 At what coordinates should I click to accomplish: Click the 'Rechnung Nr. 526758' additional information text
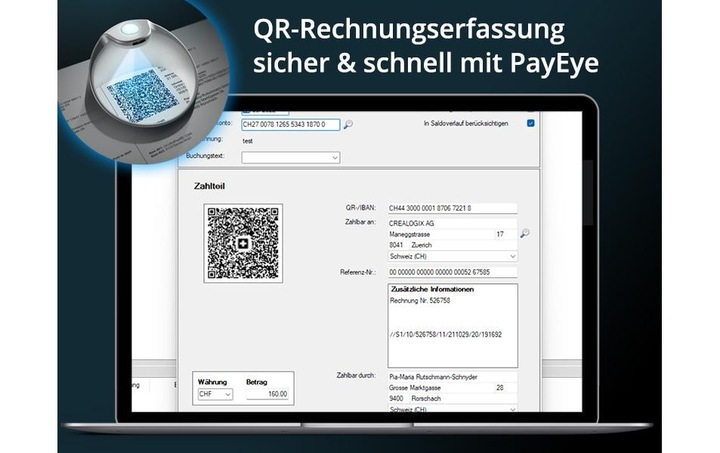tap(420, 301)
